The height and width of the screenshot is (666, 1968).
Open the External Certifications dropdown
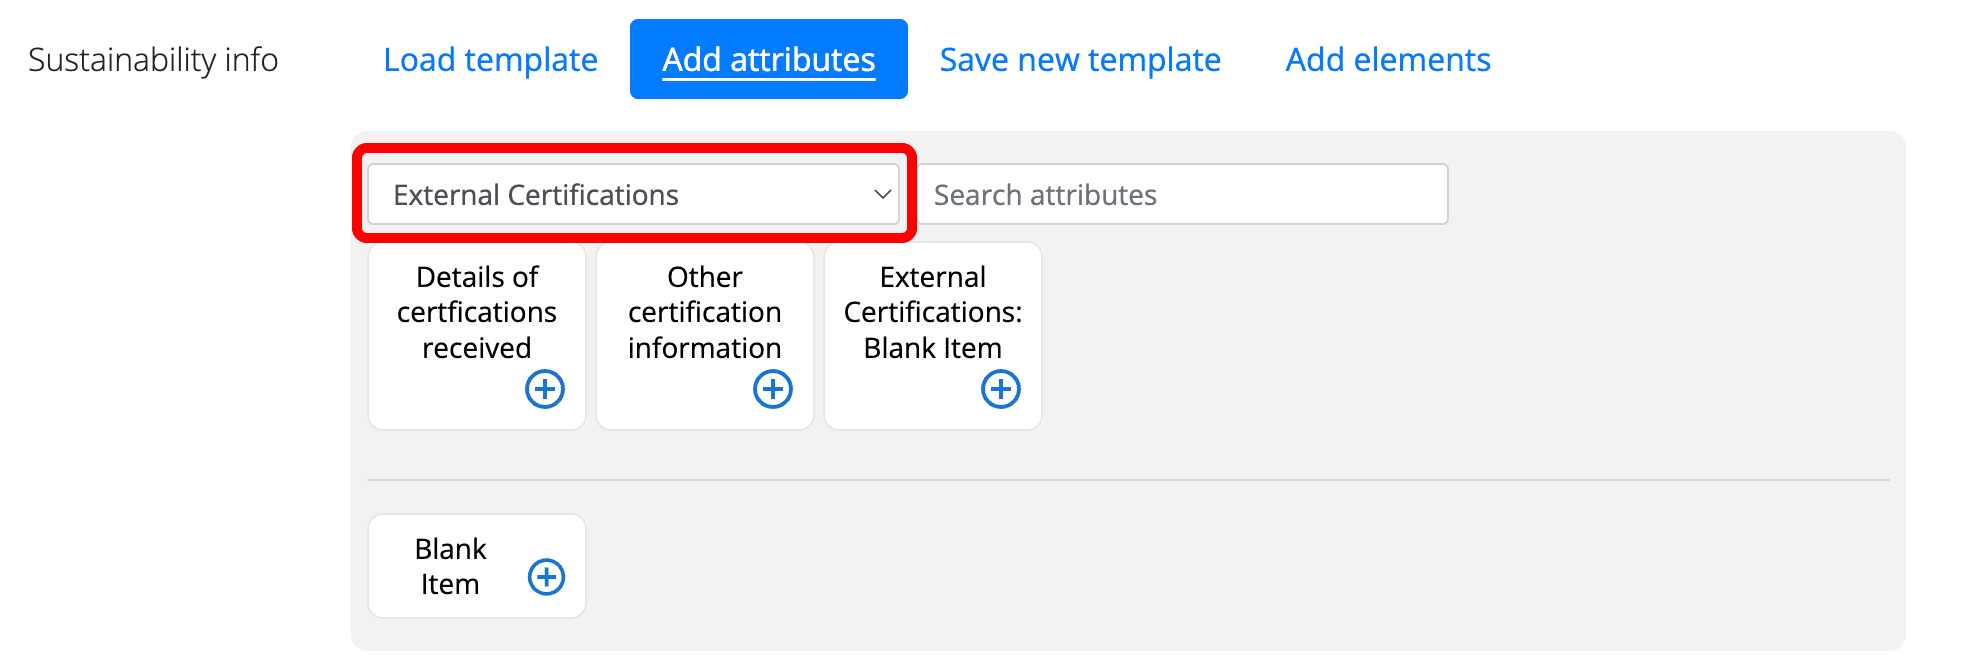(633, 194)
